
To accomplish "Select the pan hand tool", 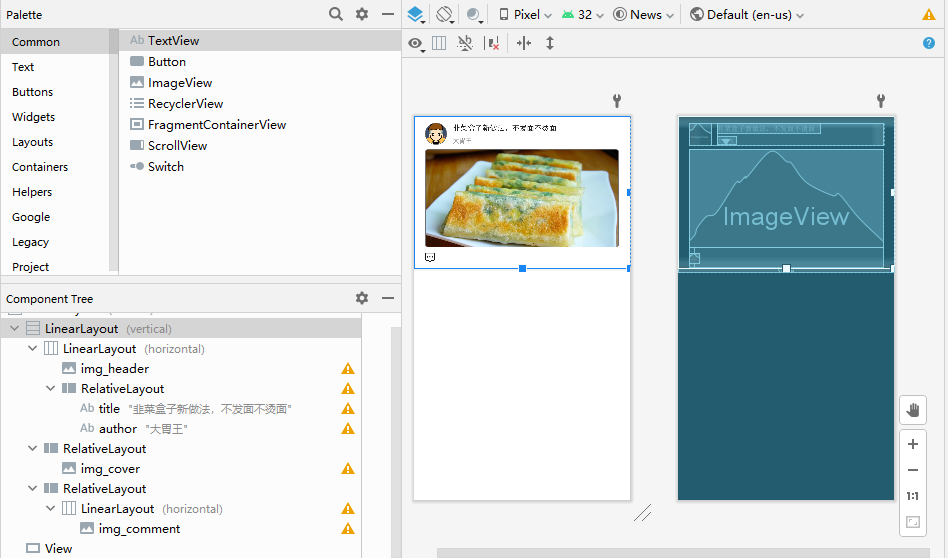I will point(912,410).
